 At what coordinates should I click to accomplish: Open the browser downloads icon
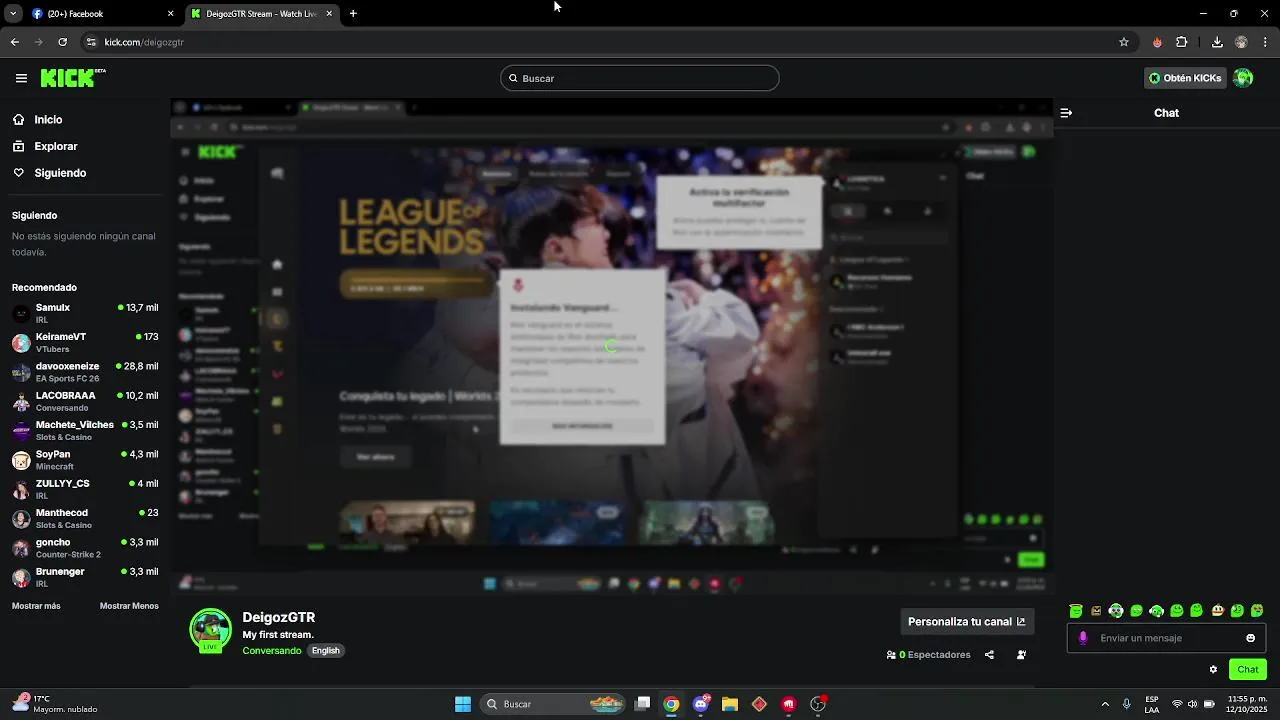[1217, 42]
